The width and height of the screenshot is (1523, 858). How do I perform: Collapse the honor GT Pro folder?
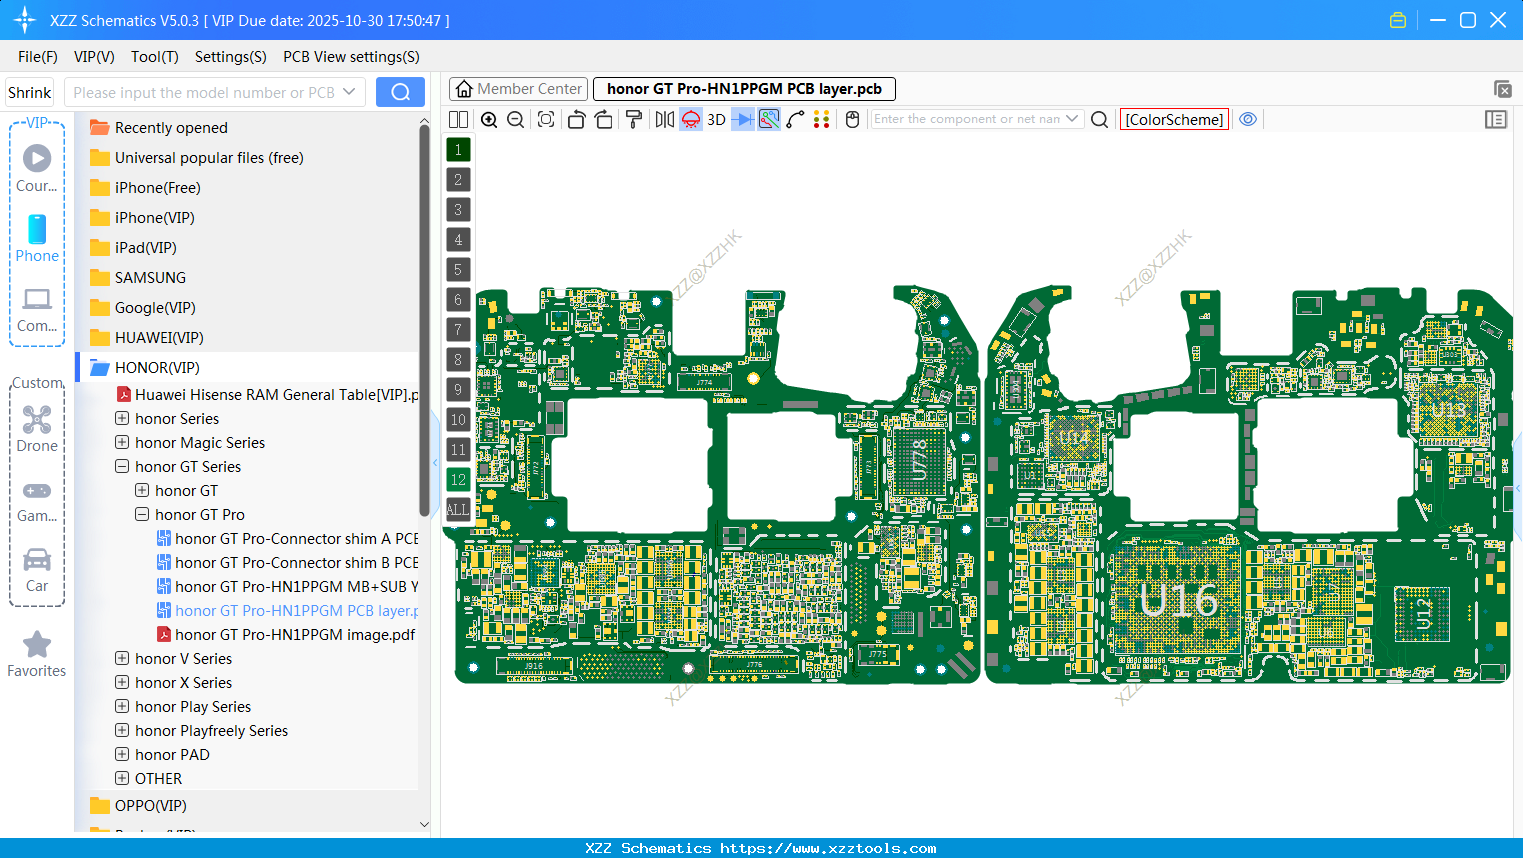(141, 514)
